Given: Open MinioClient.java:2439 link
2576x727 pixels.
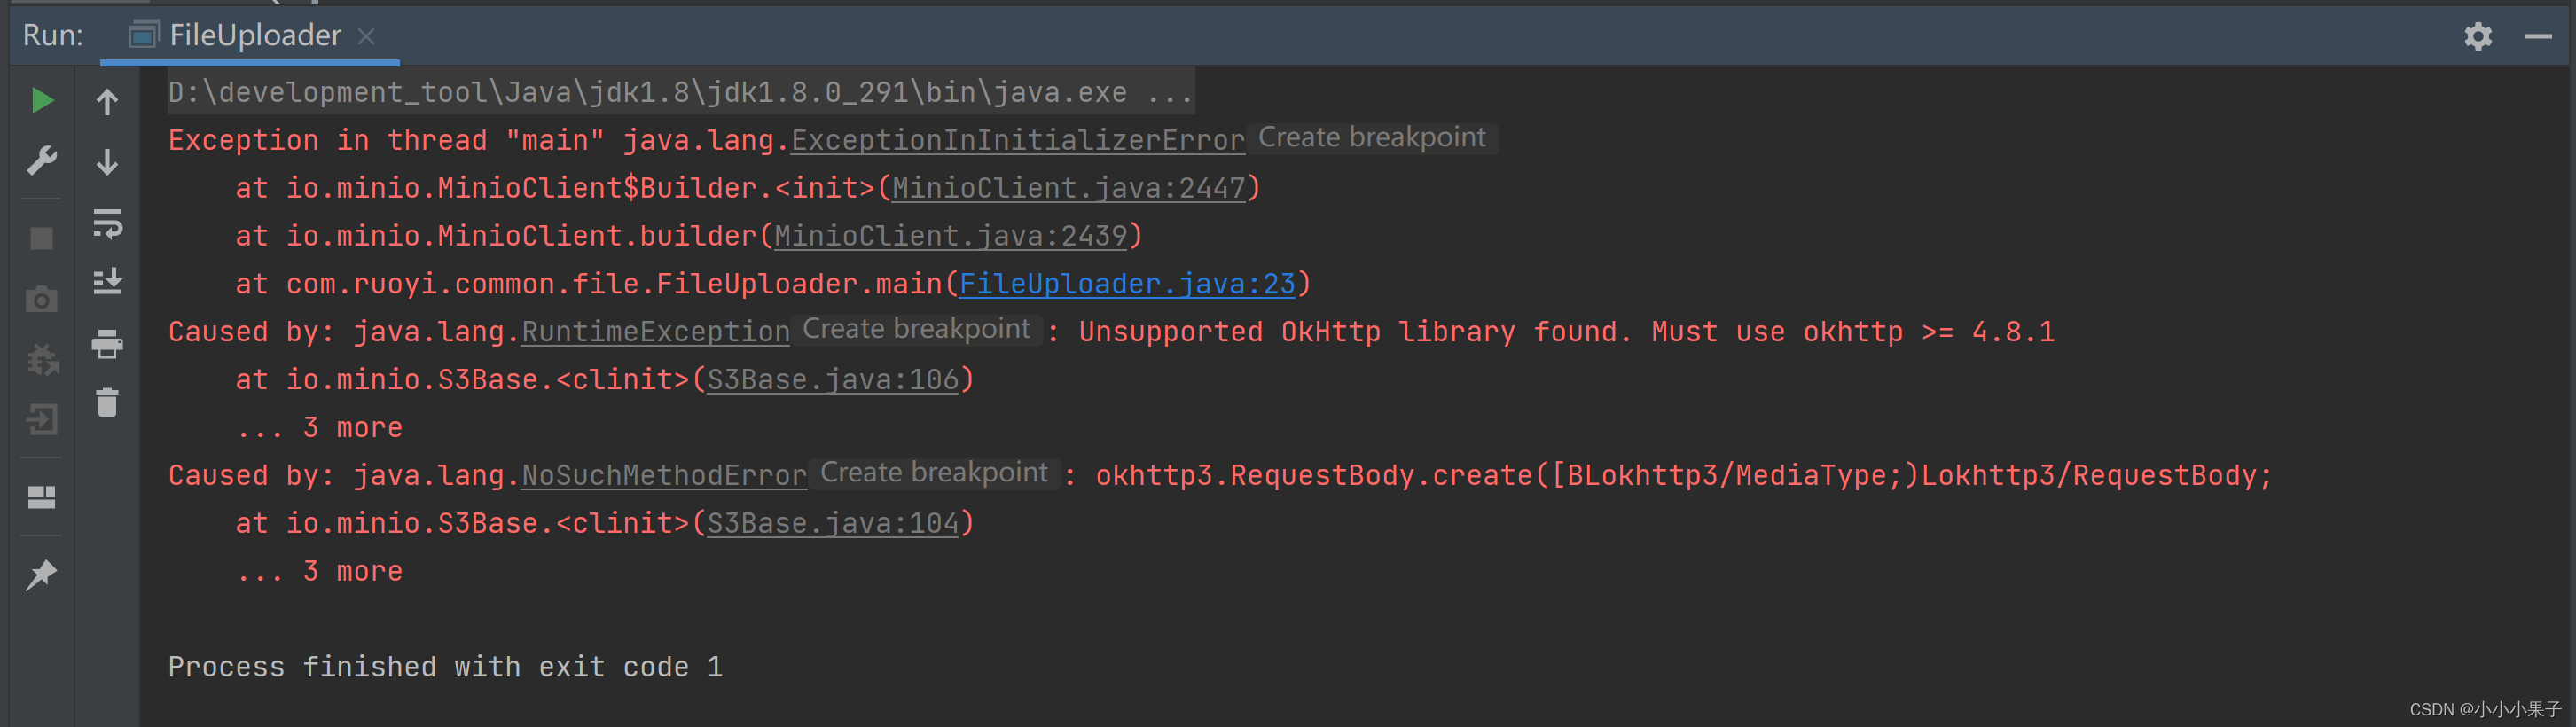Looking at the screenshot, I should coord(951,236).
